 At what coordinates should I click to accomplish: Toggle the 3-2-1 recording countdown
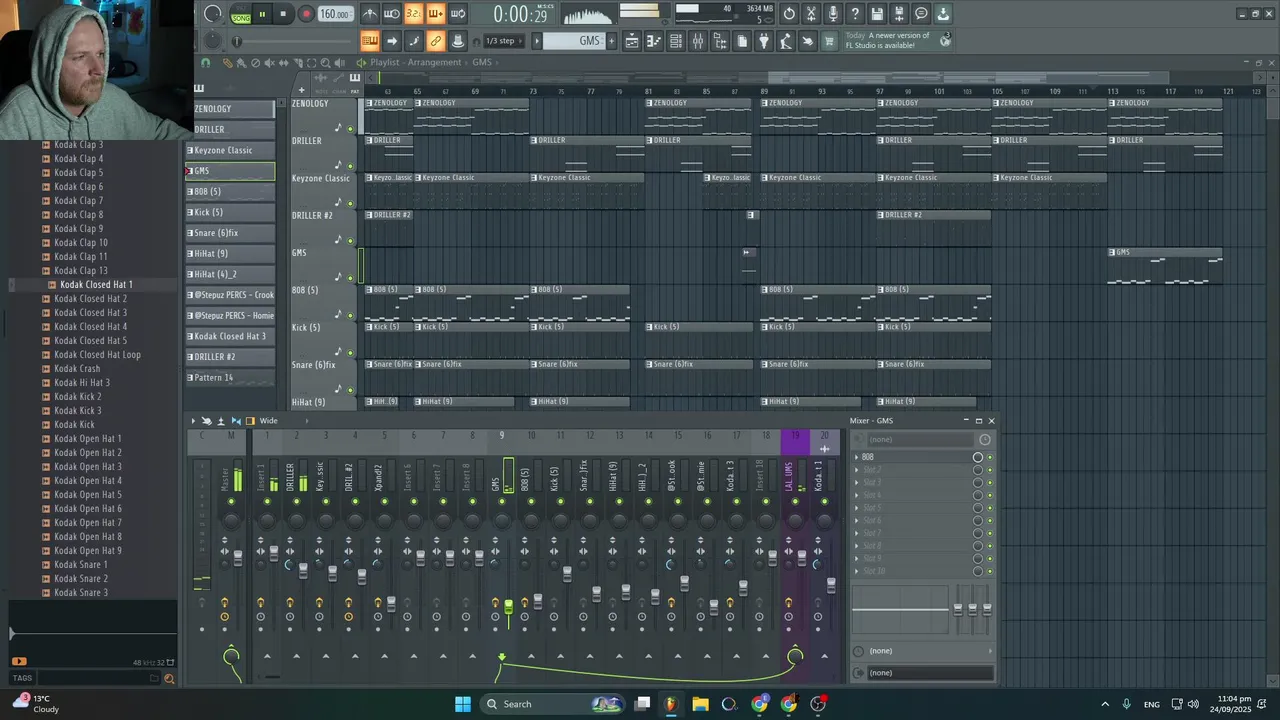point(414,14)
